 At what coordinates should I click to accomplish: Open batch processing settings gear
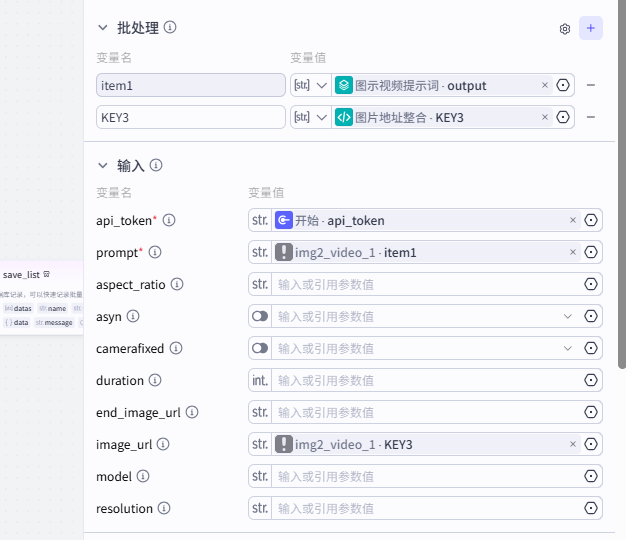pyautogui.click(x=565, y=29)
